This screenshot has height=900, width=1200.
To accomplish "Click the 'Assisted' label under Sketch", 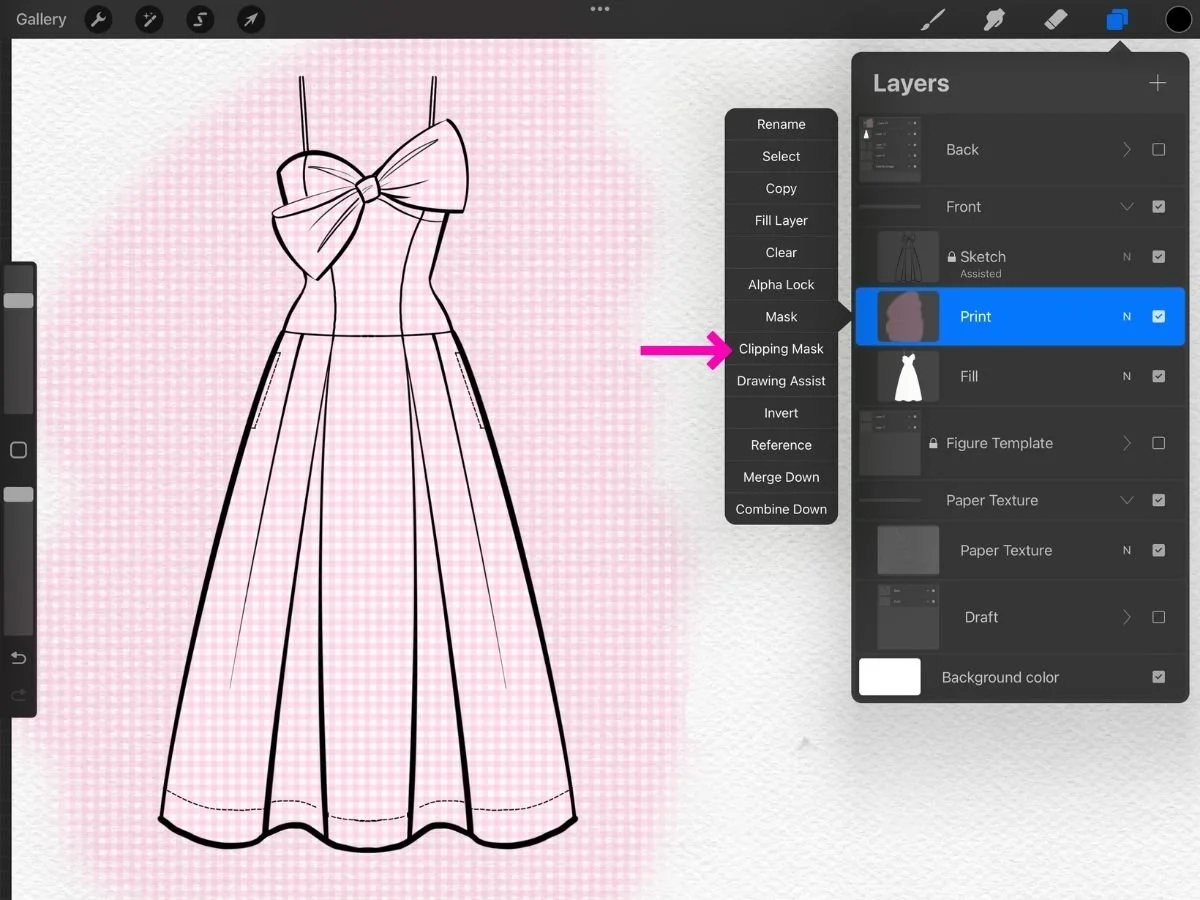I will coord(981,274).
